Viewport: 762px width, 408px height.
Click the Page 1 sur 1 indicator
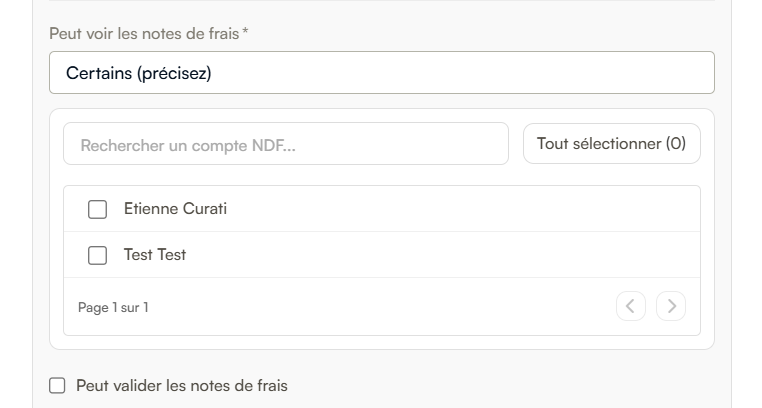click(x=113, y=307)
